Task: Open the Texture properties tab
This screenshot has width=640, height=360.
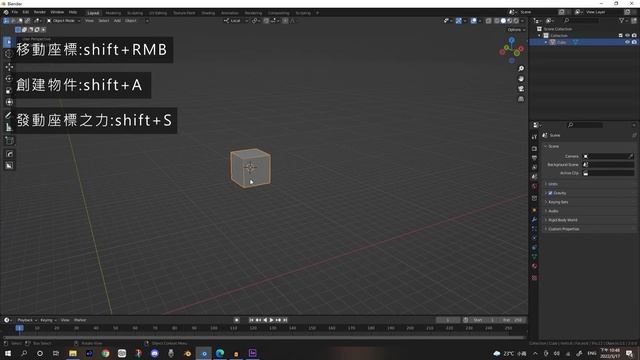Action: (534, 278)
